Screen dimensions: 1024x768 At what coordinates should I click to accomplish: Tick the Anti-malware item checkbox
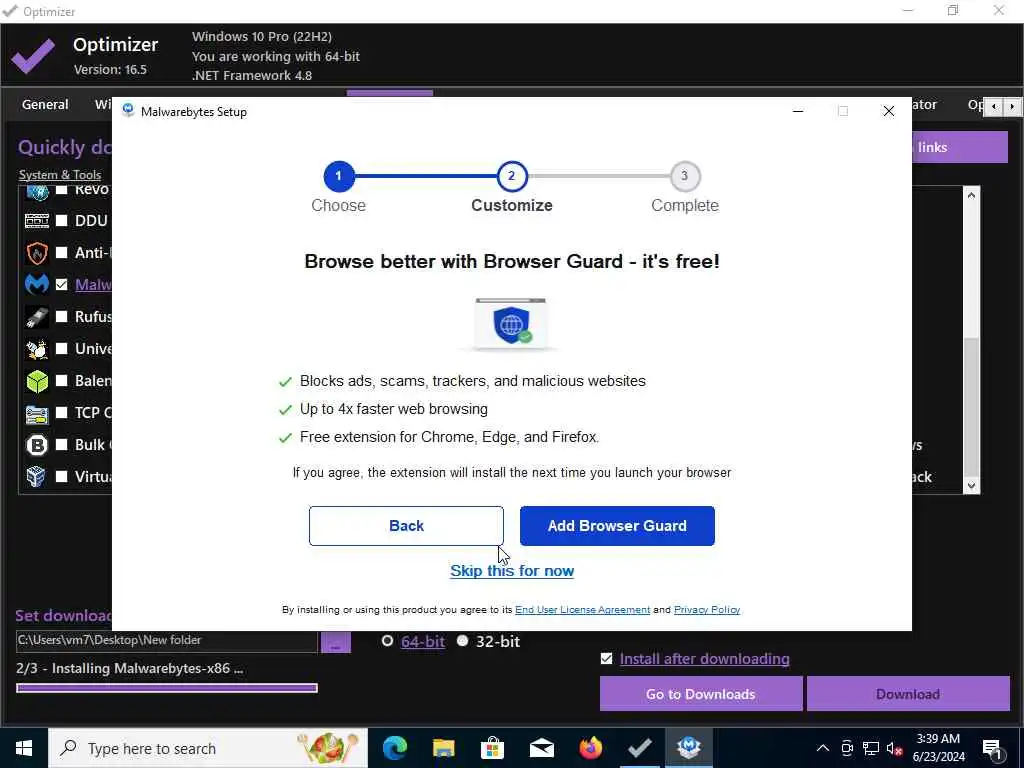click(x=61, y=253)
